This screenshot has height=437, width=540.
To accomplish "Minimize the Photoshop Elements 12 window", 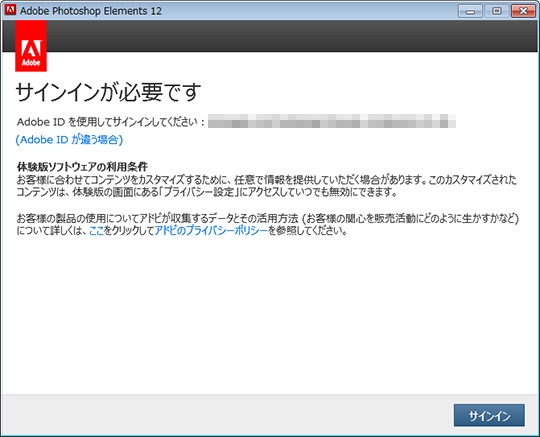I will click(x=470, y=11).
